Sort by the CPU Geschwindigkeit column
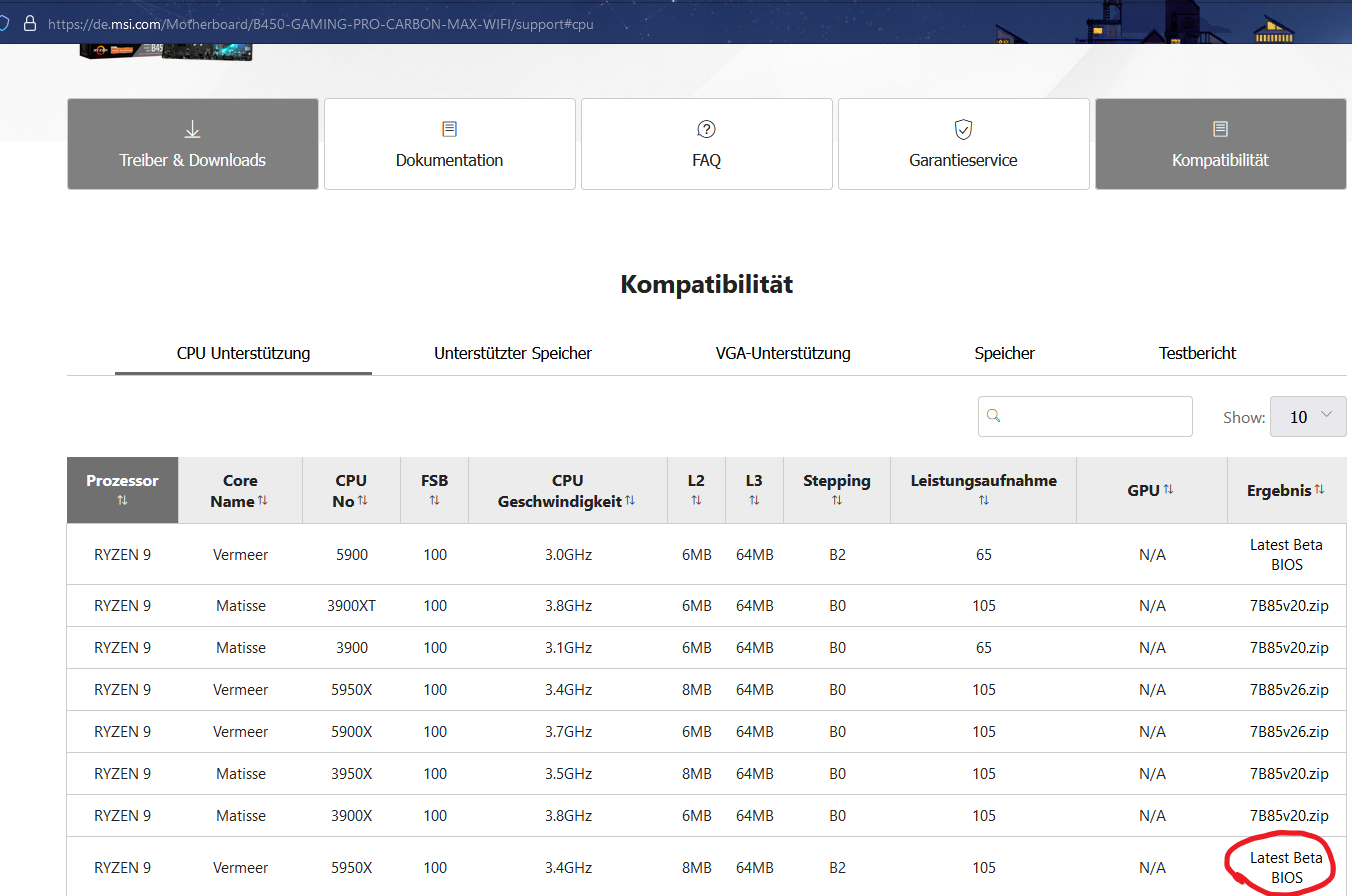Viewport: 1352px width, 896px height. coord(630,500)
